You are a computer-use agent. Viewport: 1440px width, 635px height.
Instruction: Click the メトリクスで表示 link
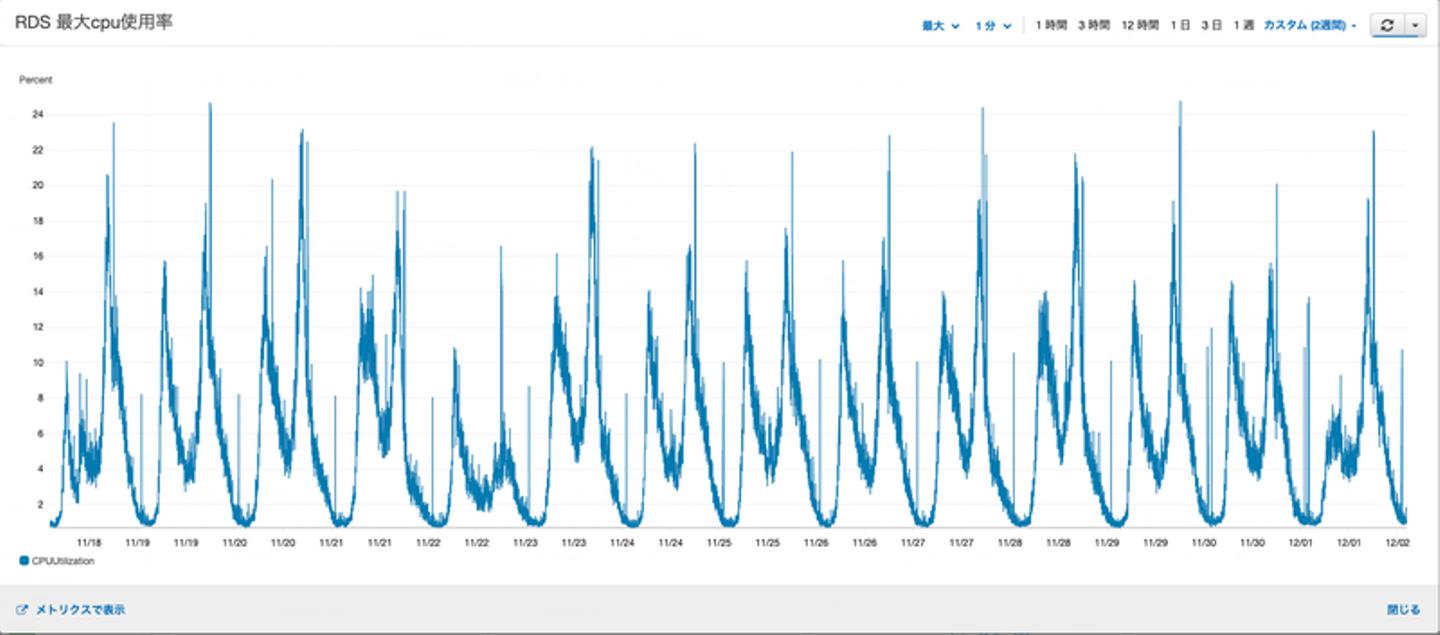(80, 609)
